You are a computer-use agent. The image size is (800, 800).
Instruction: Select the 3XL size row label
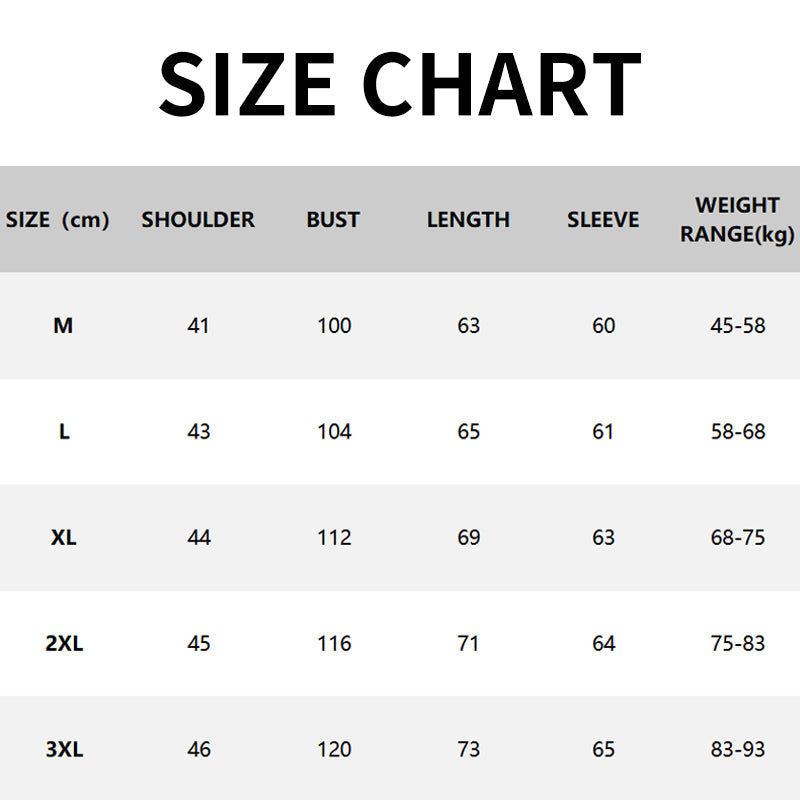click(x=64, y=750)
